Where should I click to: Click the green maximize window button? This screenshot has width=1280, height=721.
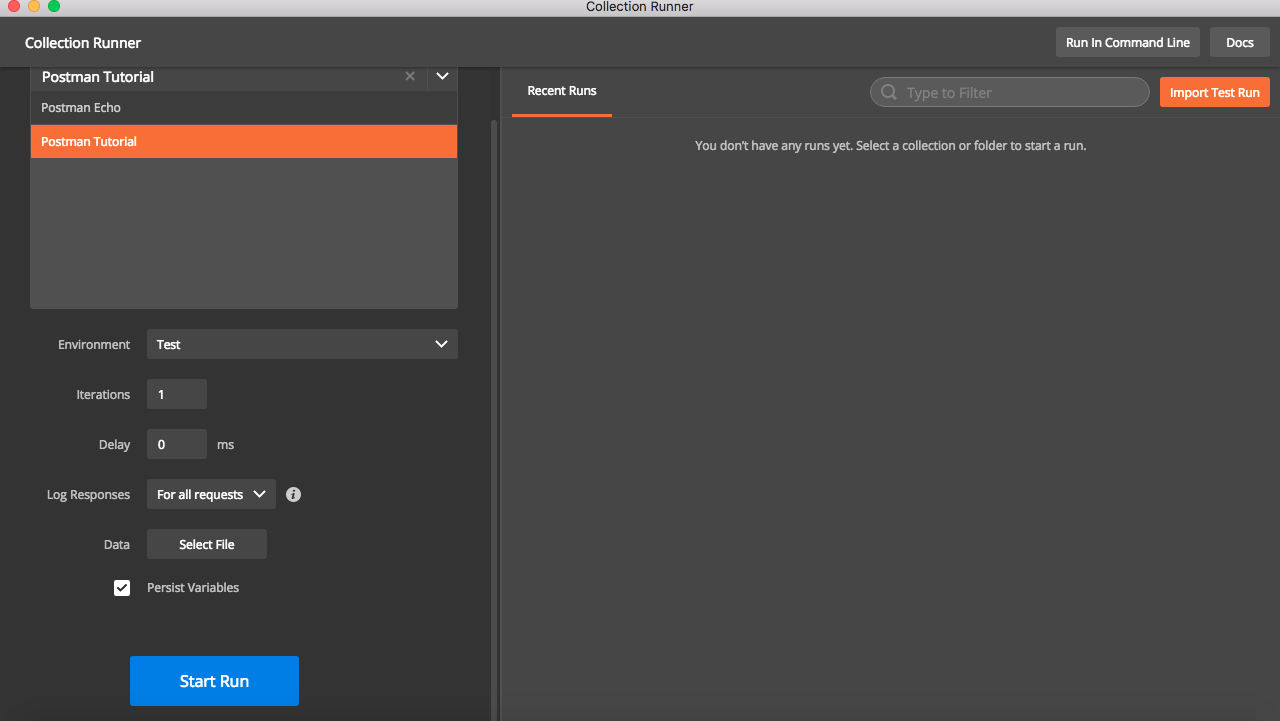click(x=54, y=7)
